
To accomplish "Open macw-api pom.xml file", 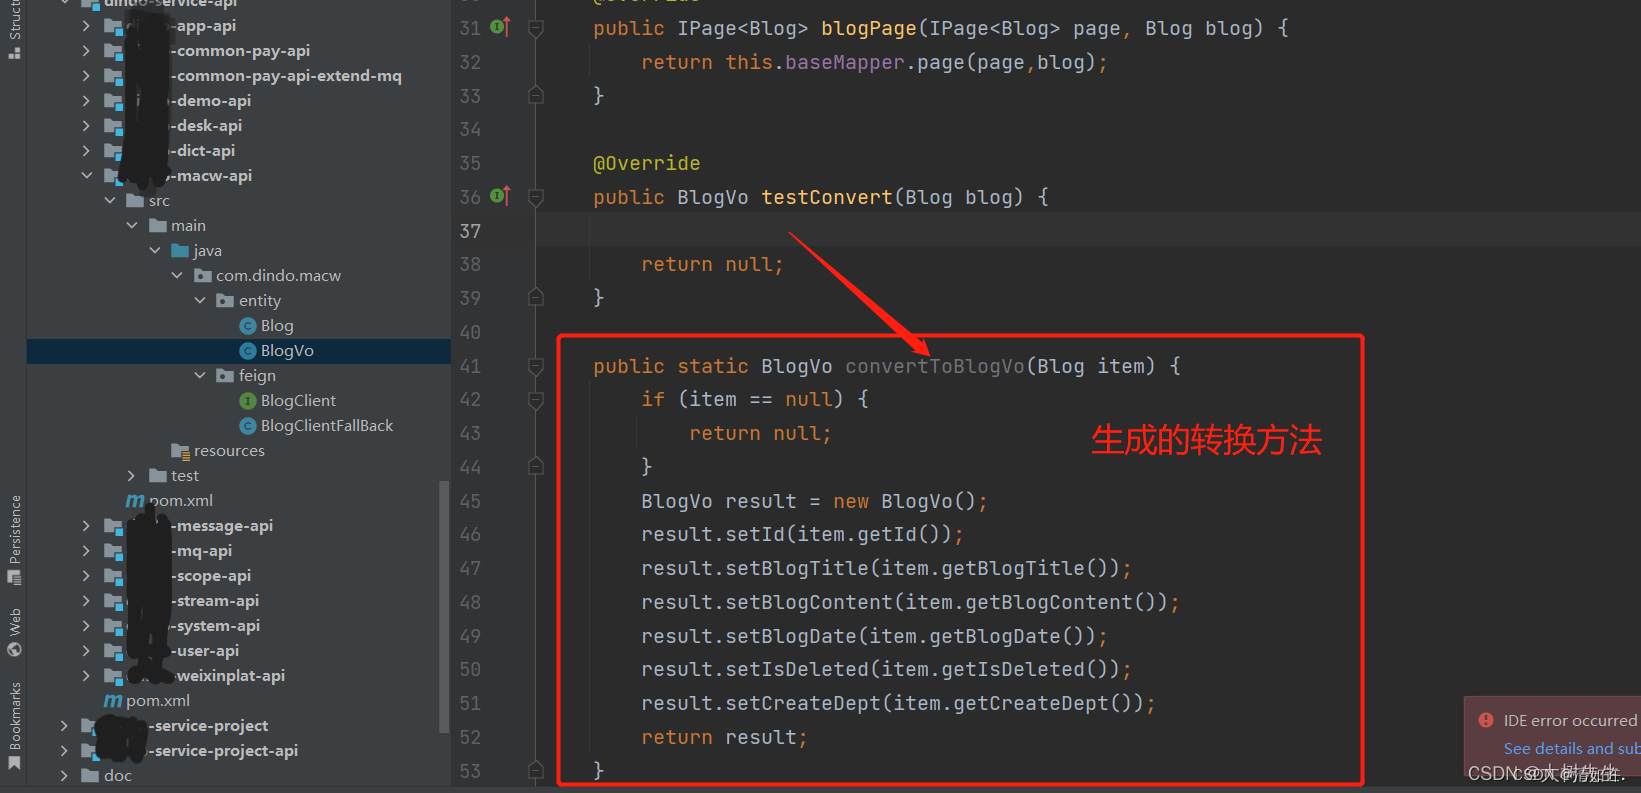I will 180,501.
